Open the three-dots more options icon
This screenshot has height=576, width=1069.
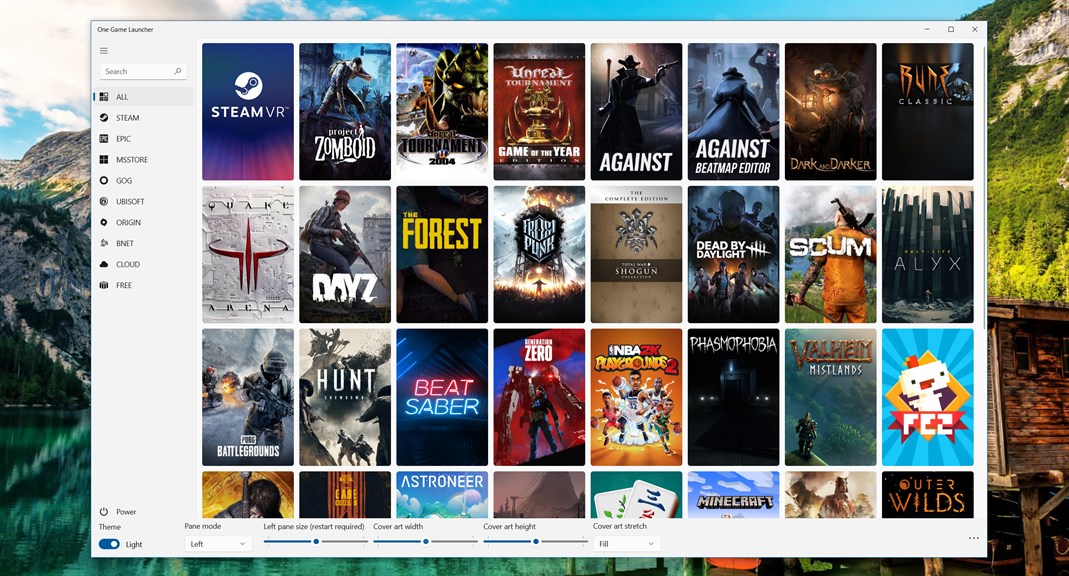tap(973, 539)
